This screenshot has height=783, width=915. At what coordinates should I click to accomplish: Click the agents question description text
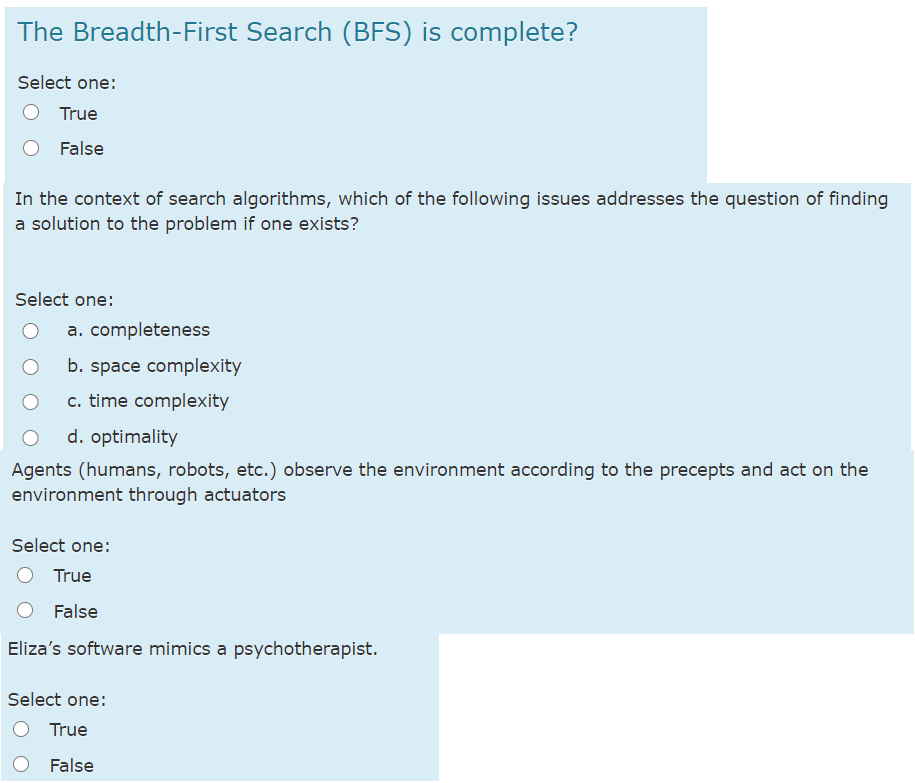[440, 480]
